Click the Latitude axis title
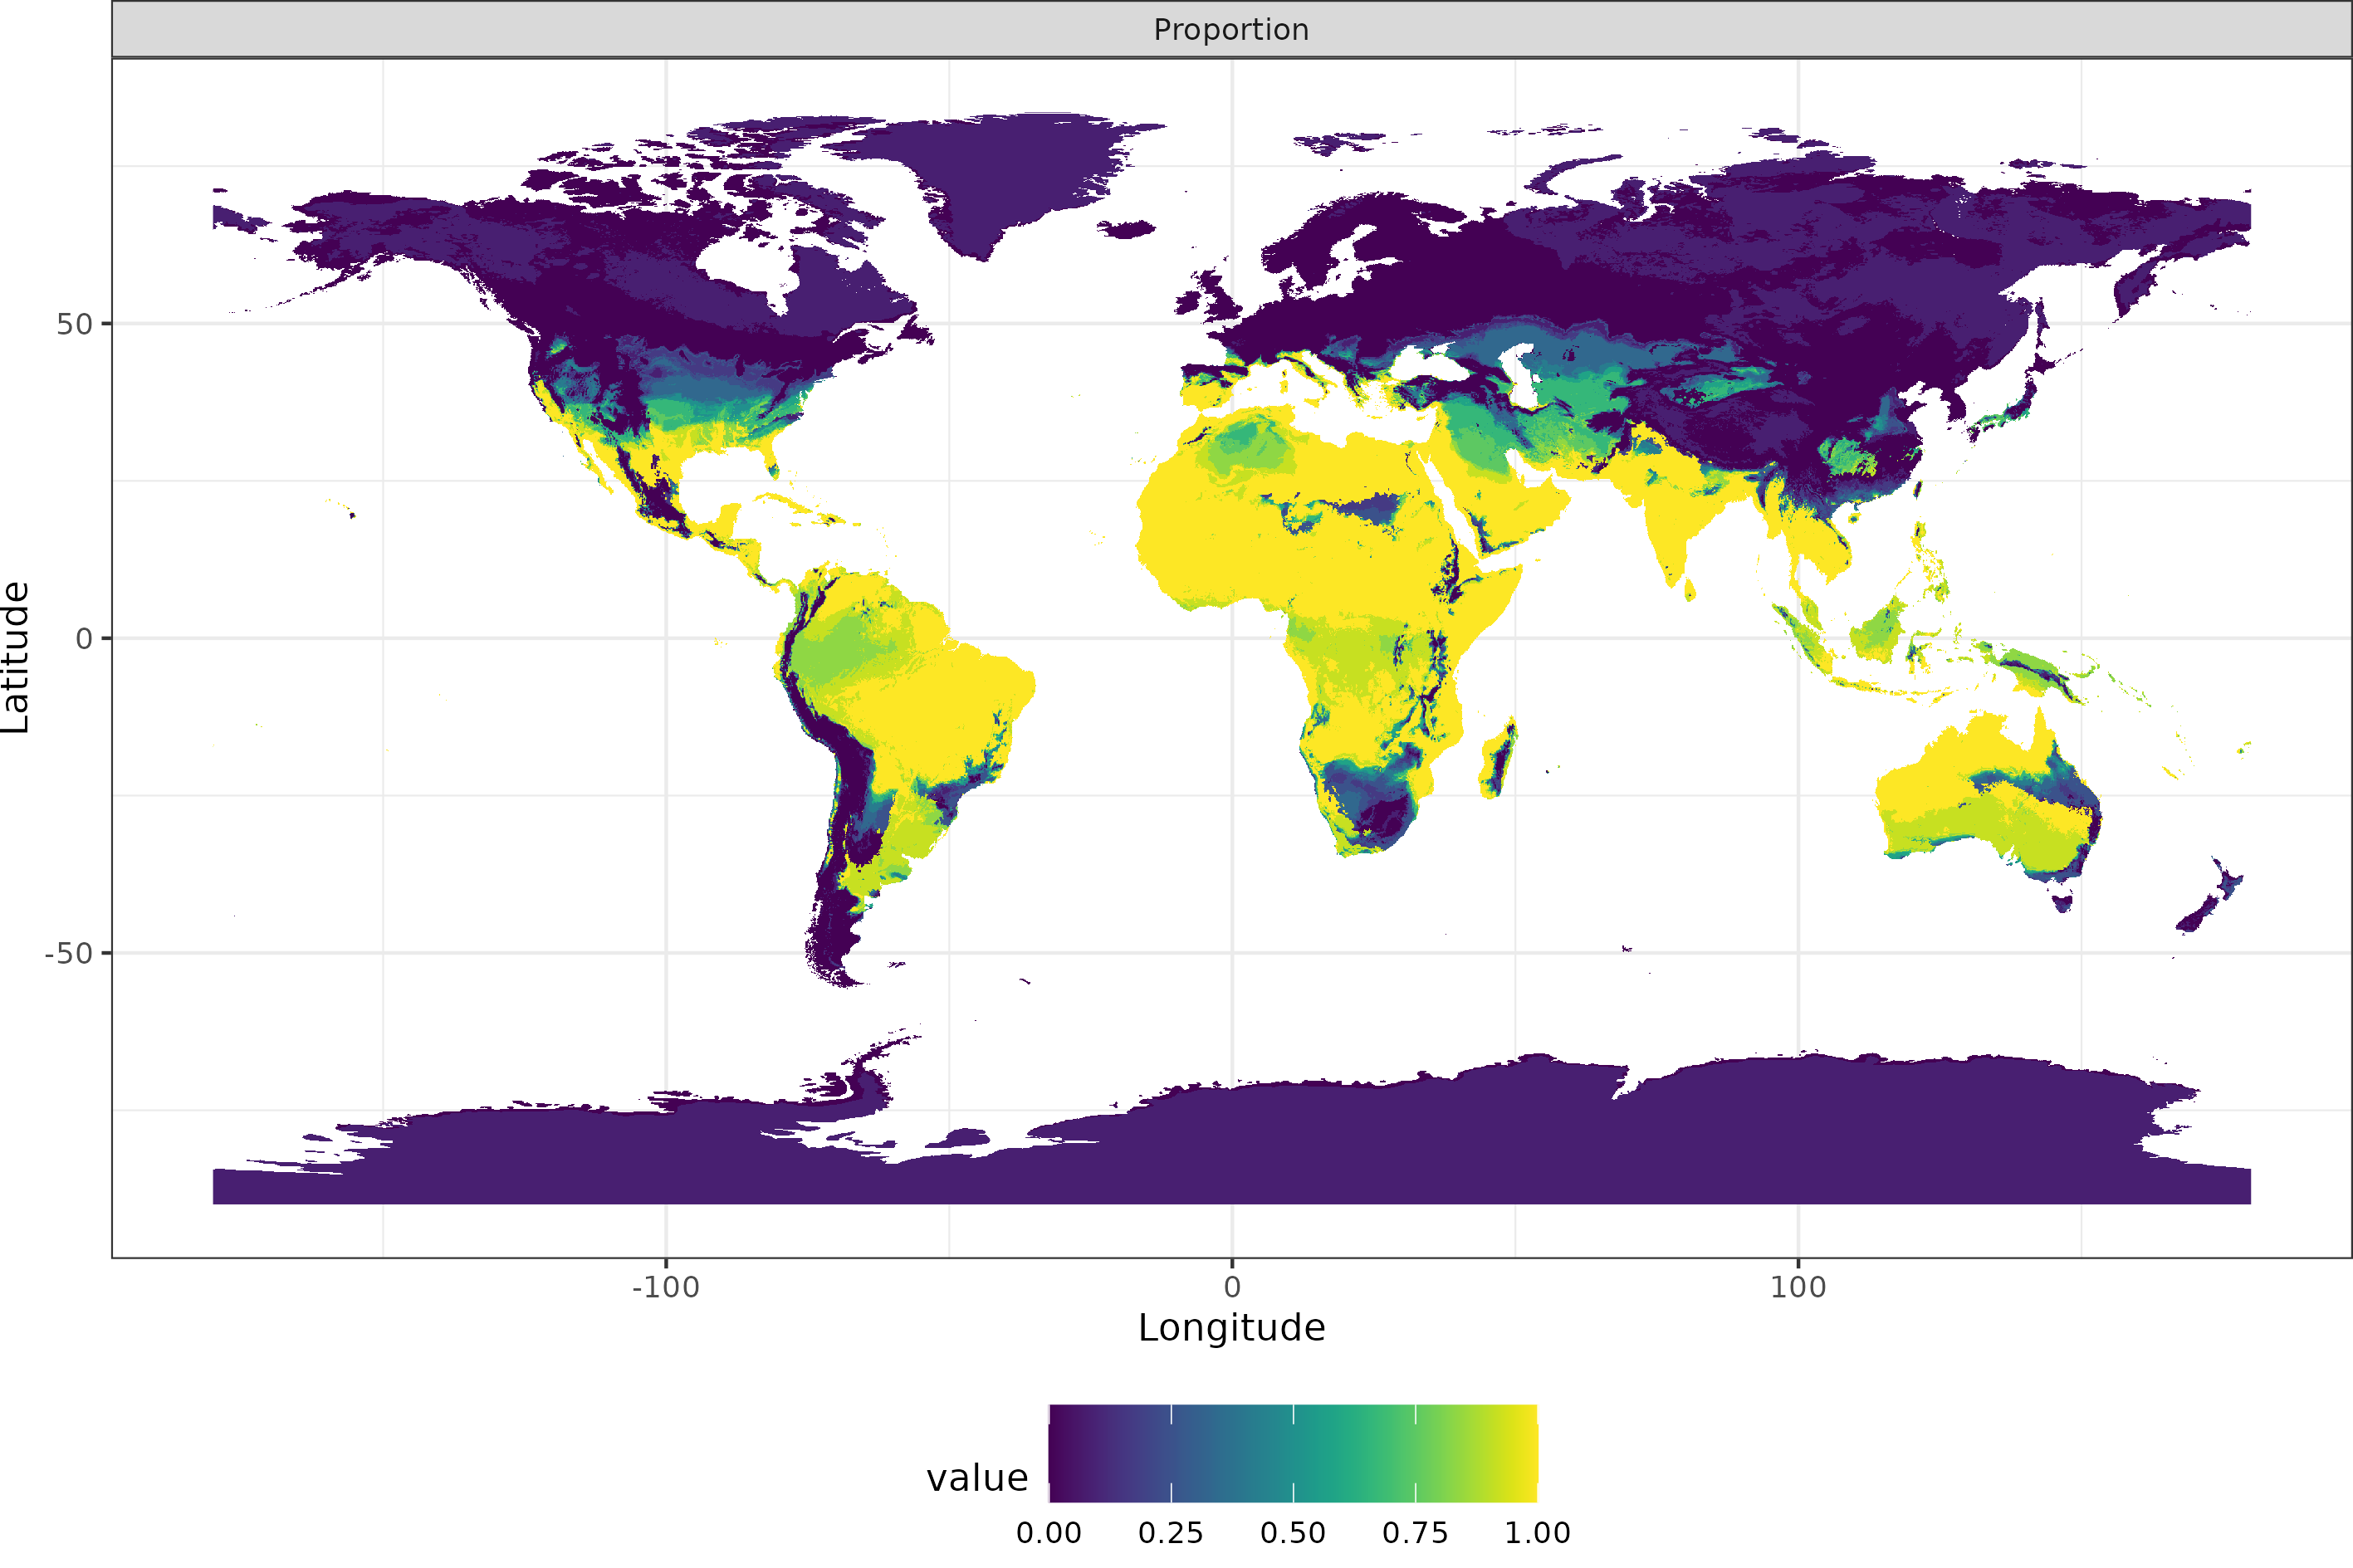 pos(16,657)
